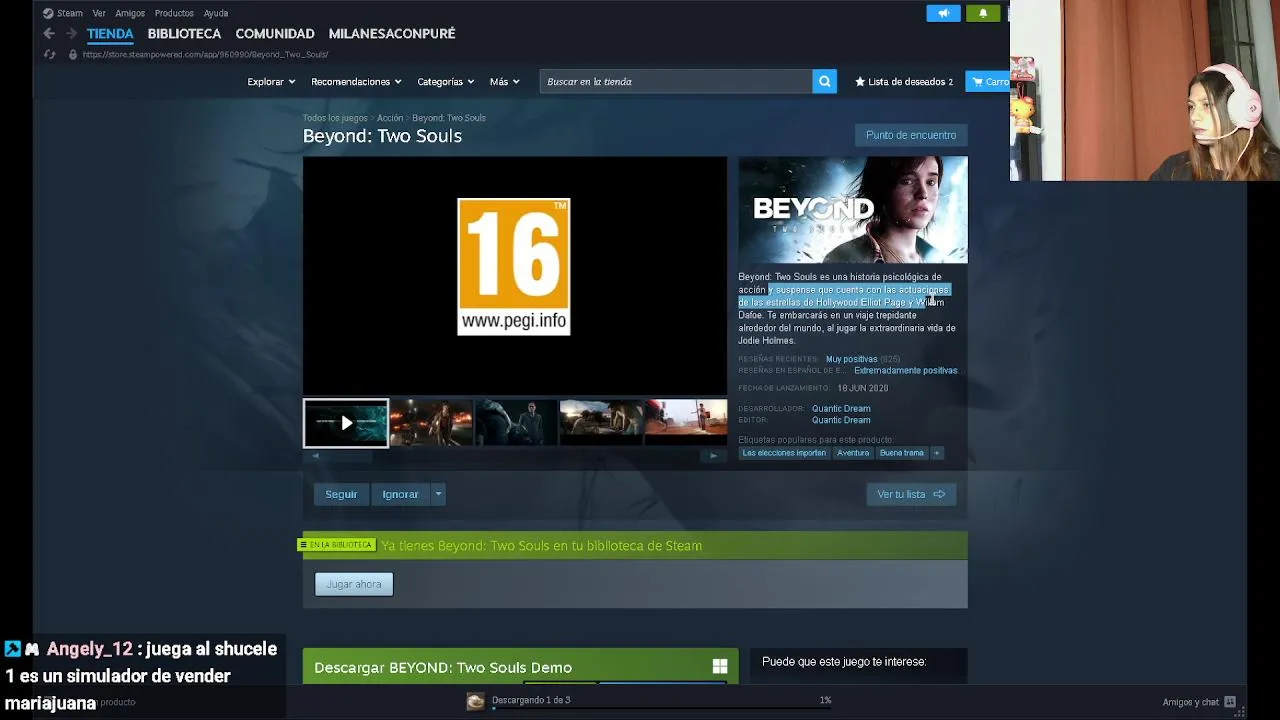Click the Steam logo icon in menu bar

point(48,13)
